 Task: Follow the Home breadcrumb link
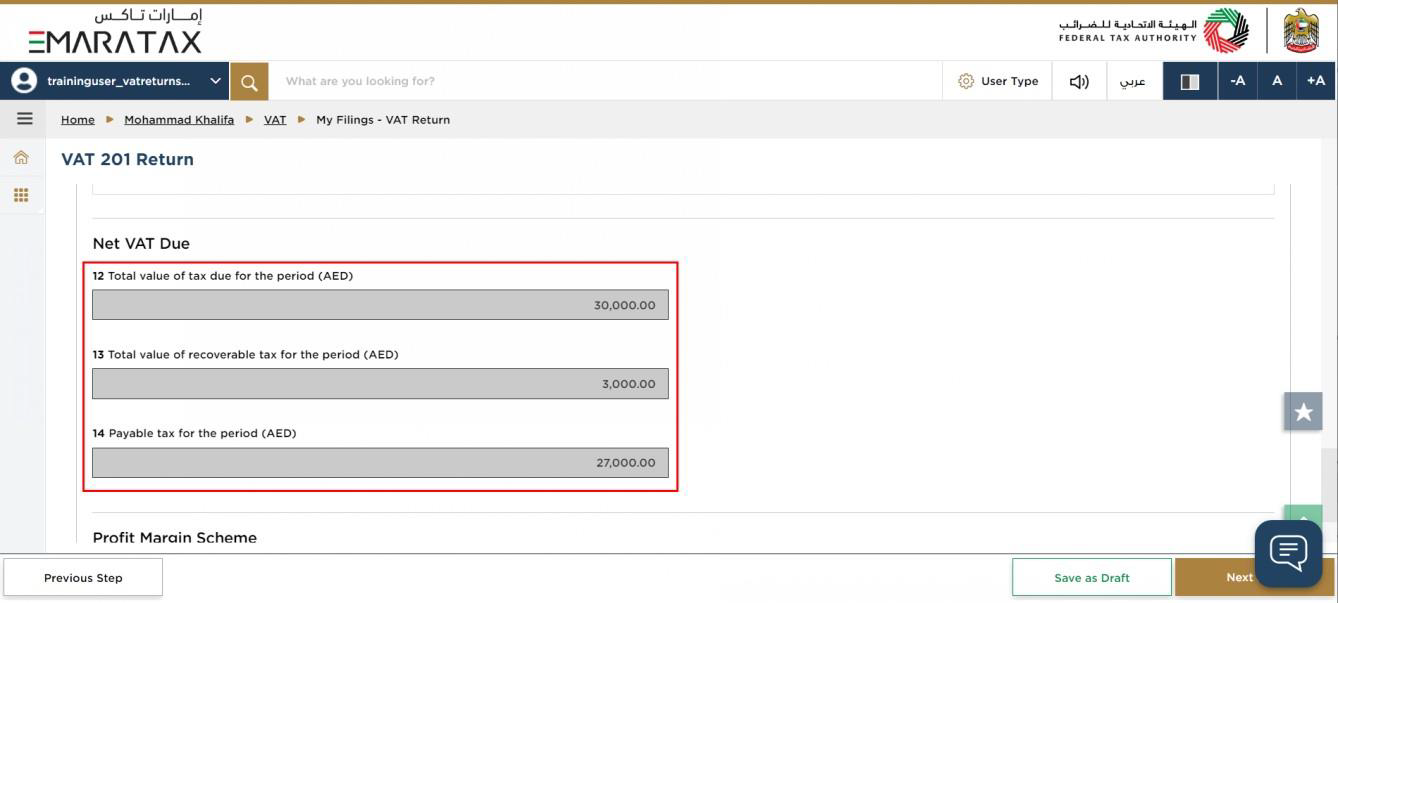78,119
